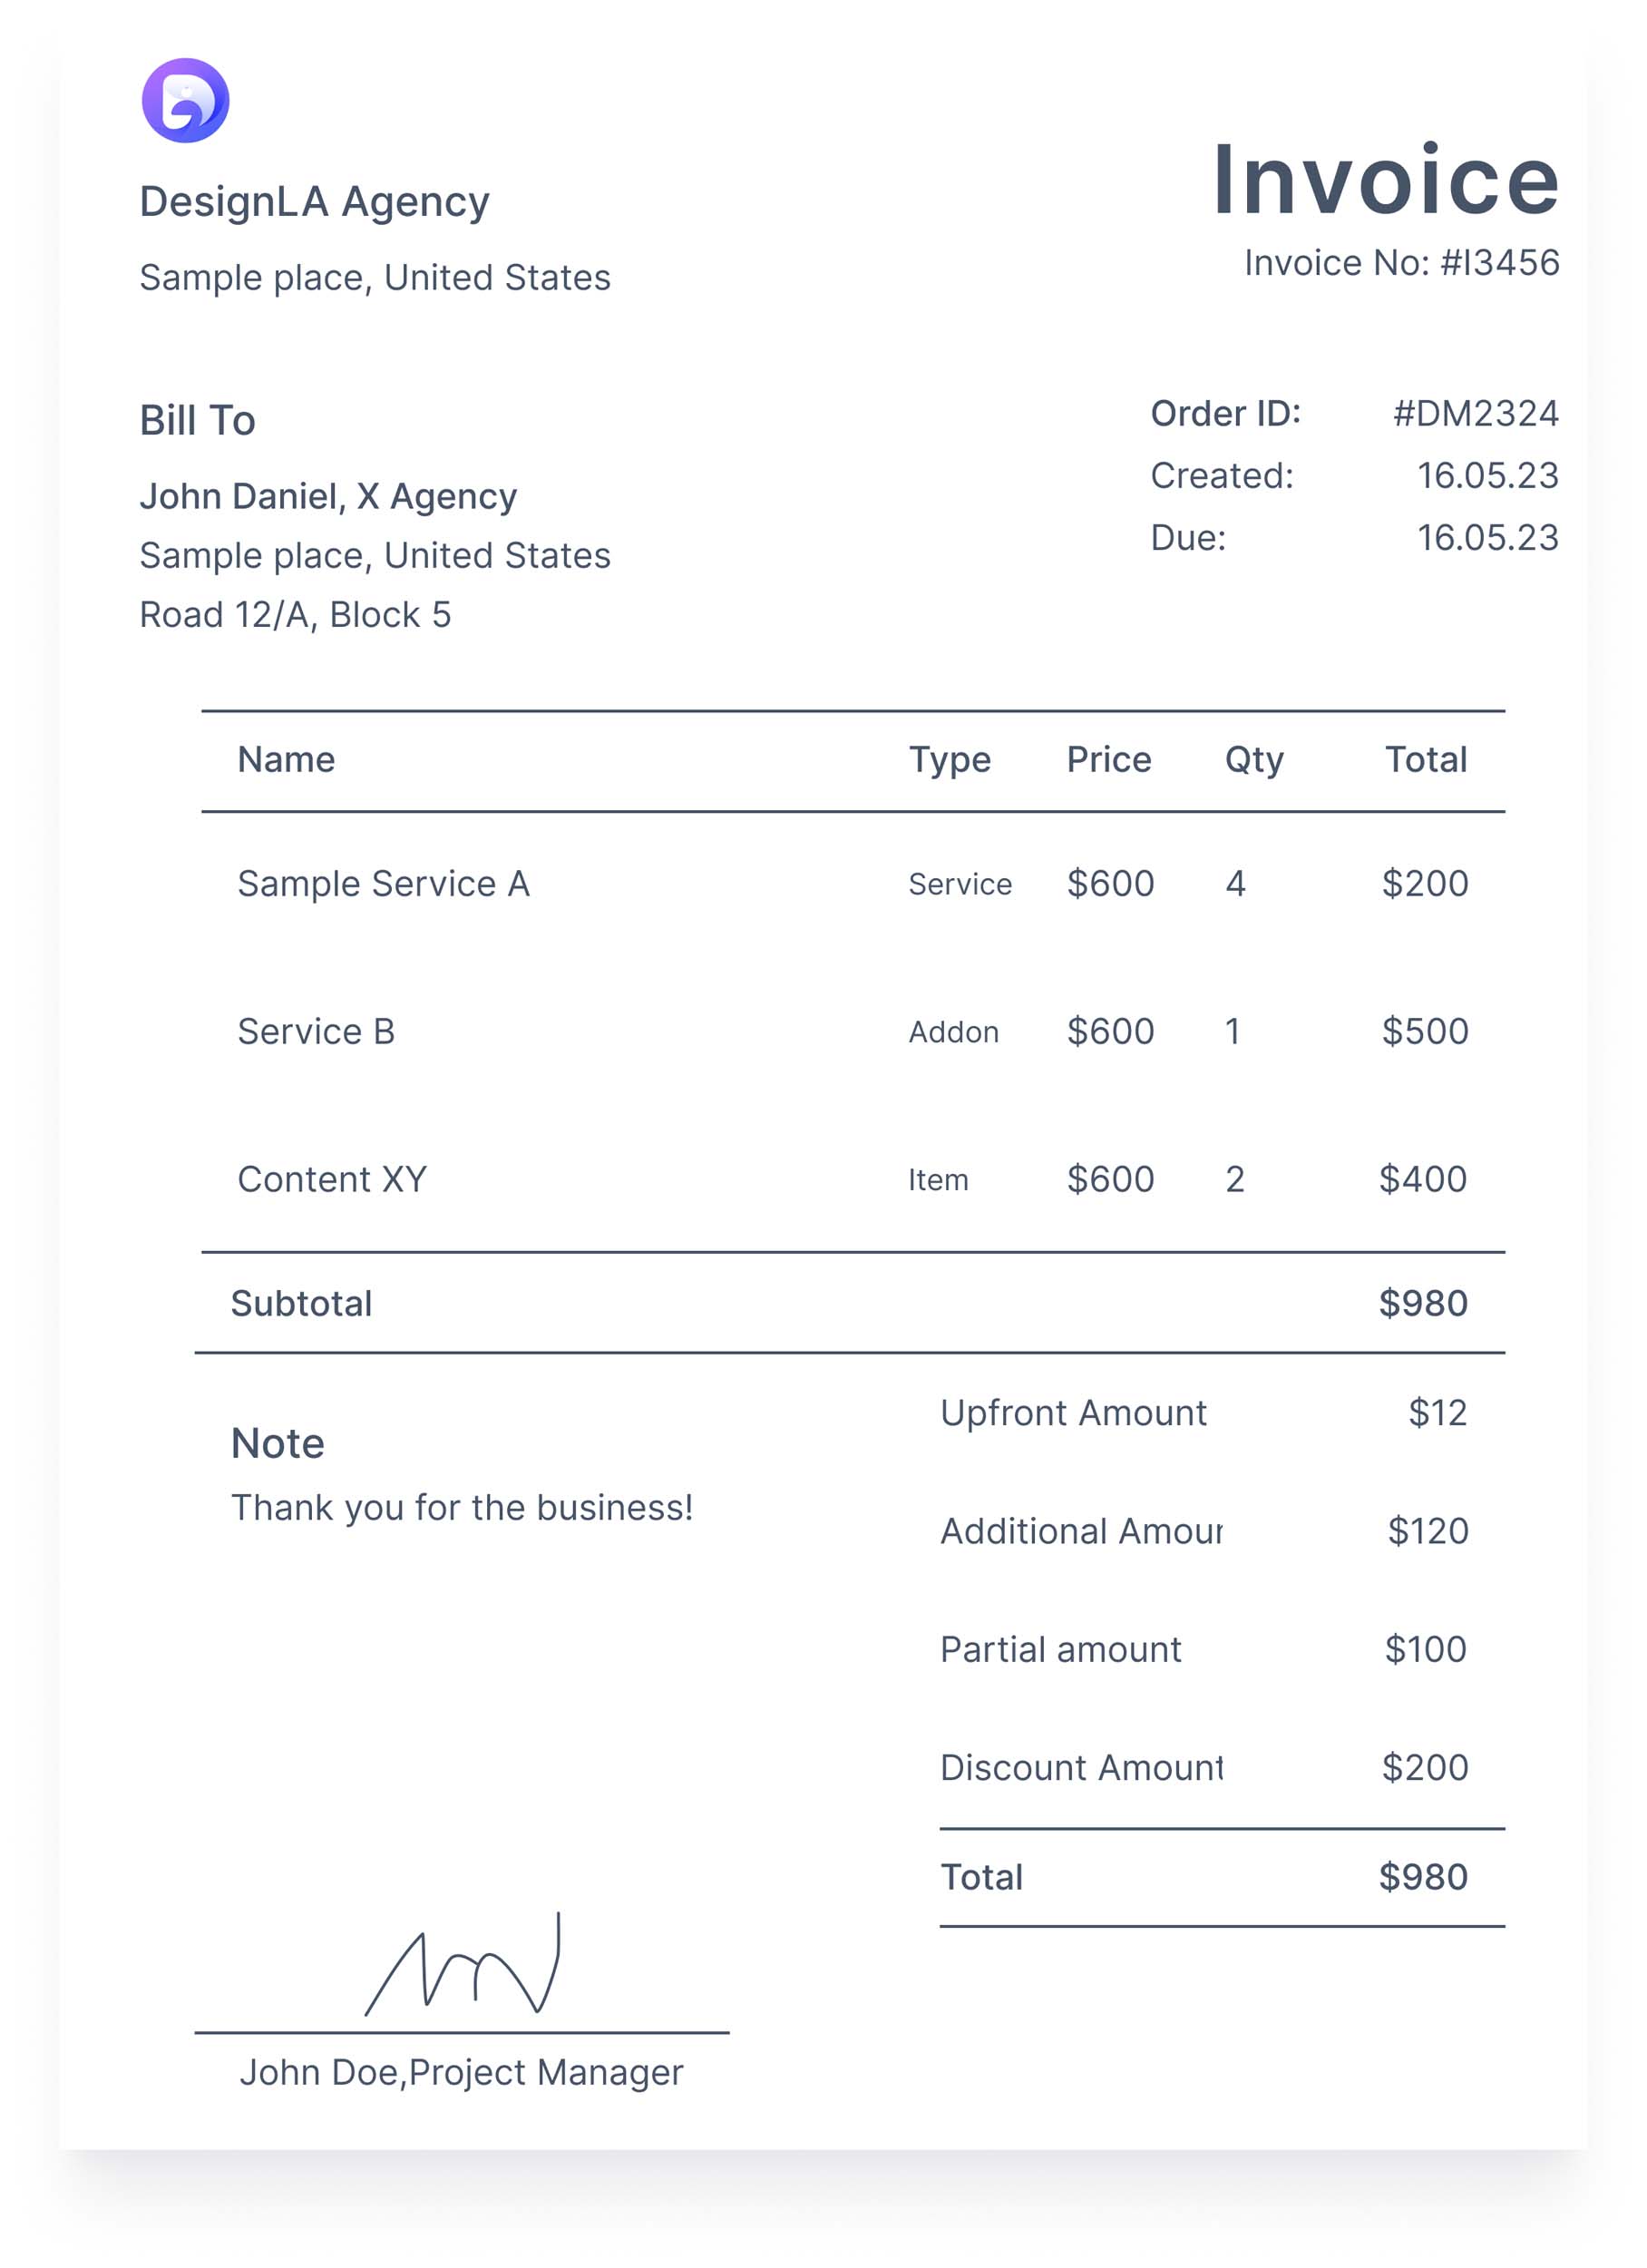Click the Due date value
This screenshot has height=2268, width=1647.
[1487, 538]
